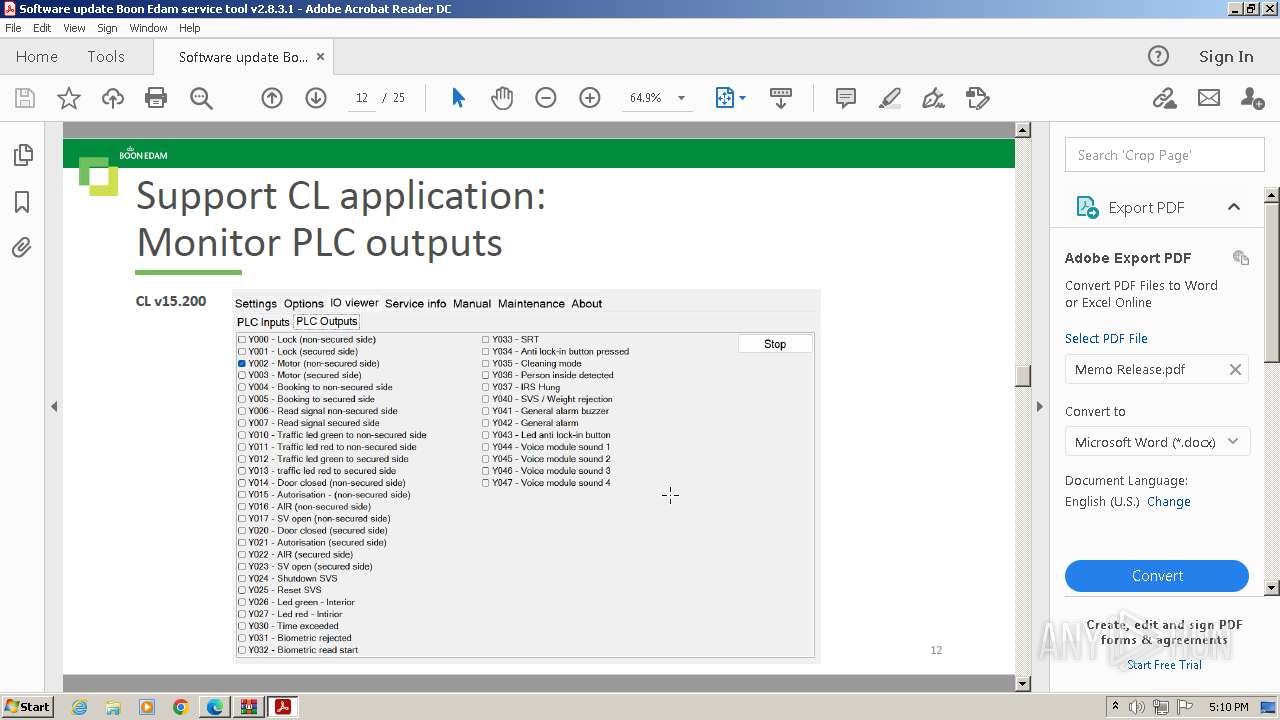The height and width of the screenshot is (720, 1280).
Task: Check Y035 Cleaning mode box
Action: (x=486, y=364)
